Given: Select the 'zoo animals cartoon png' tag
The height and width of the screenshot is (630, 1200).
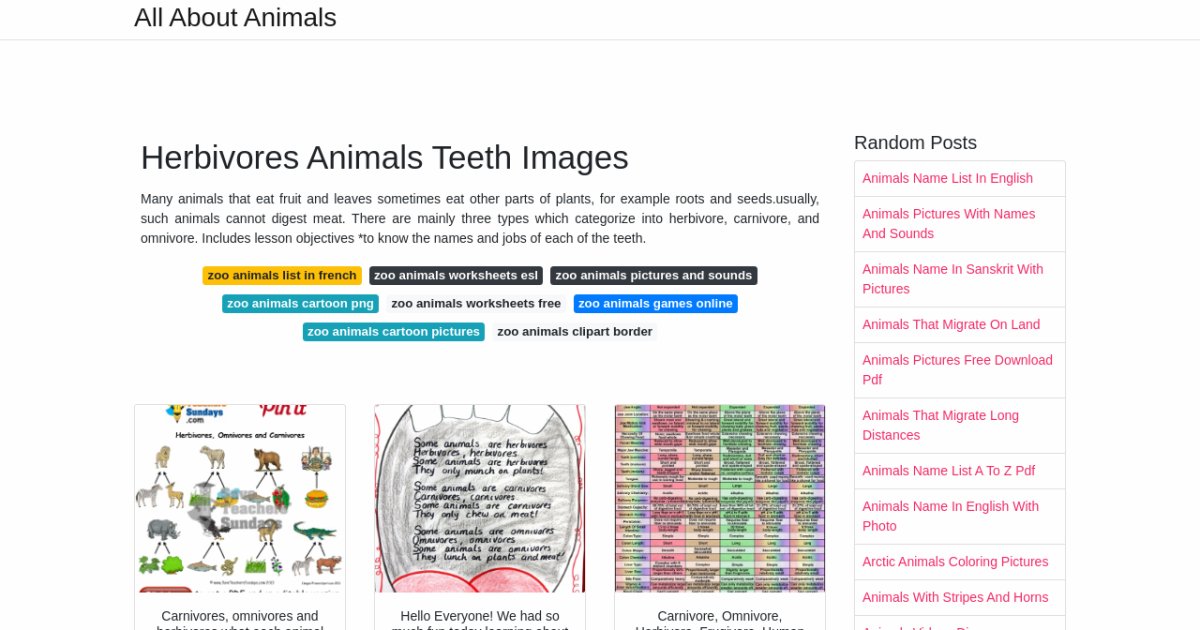Looking at the screenshot, I should [300, 304].
